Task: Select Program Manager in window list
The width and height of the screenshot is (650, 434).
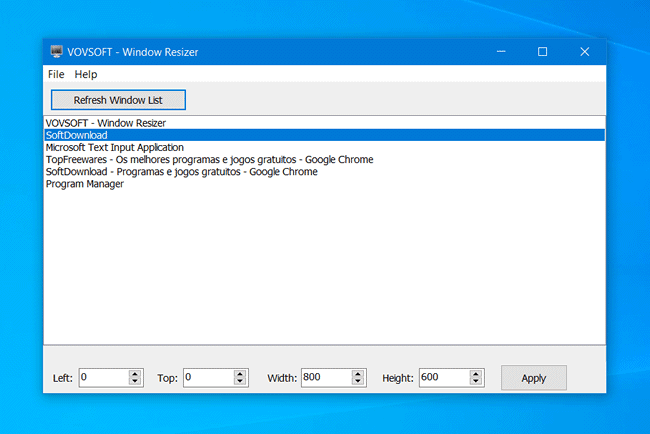Action: (85, 184)
